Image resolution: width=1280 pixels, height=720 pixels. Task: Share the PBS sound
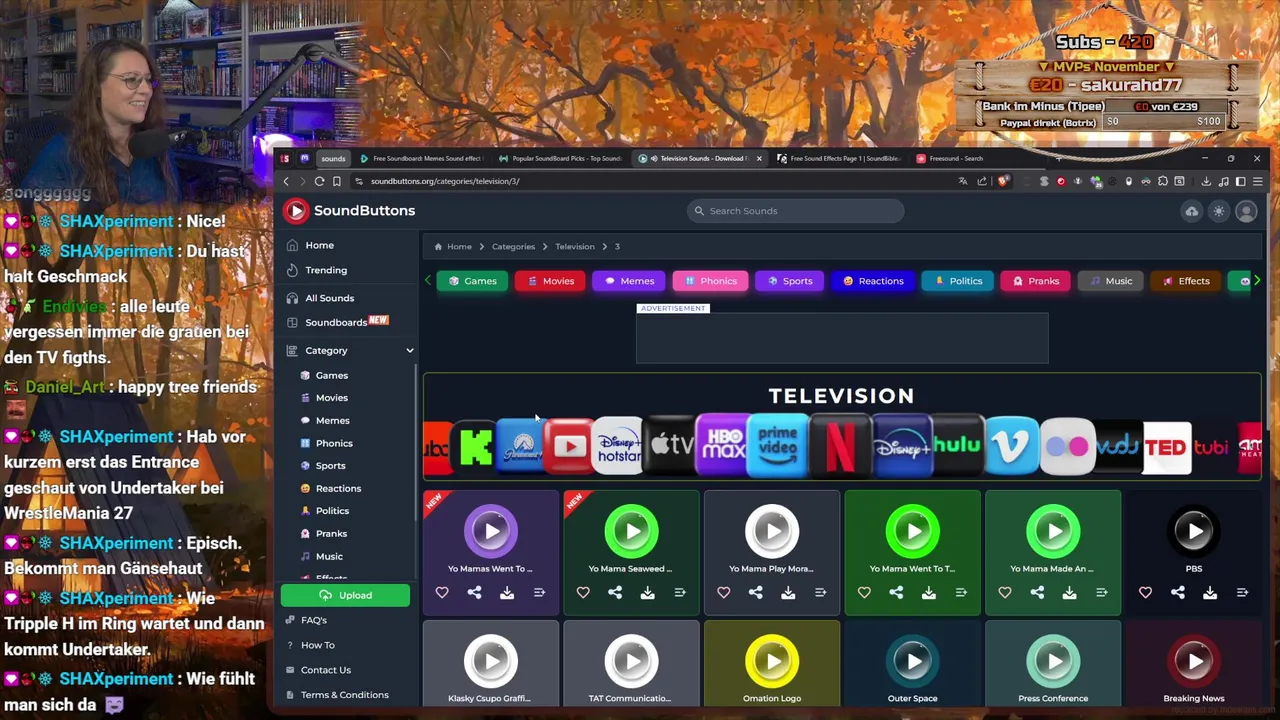pyautogui.click(x=1178, y=593)
